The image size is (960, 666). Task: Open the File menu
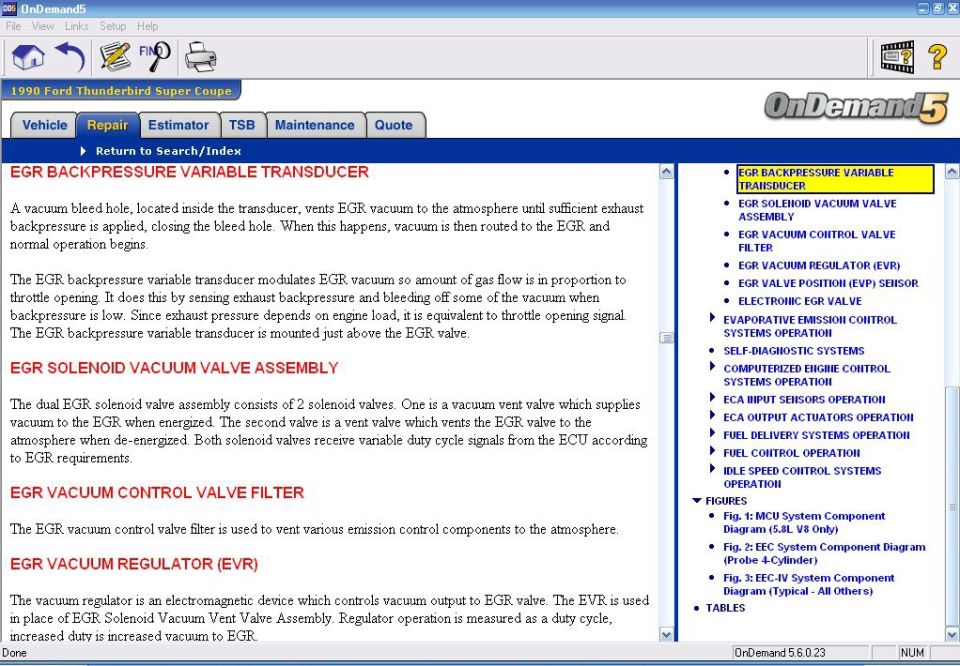point(13,26)
